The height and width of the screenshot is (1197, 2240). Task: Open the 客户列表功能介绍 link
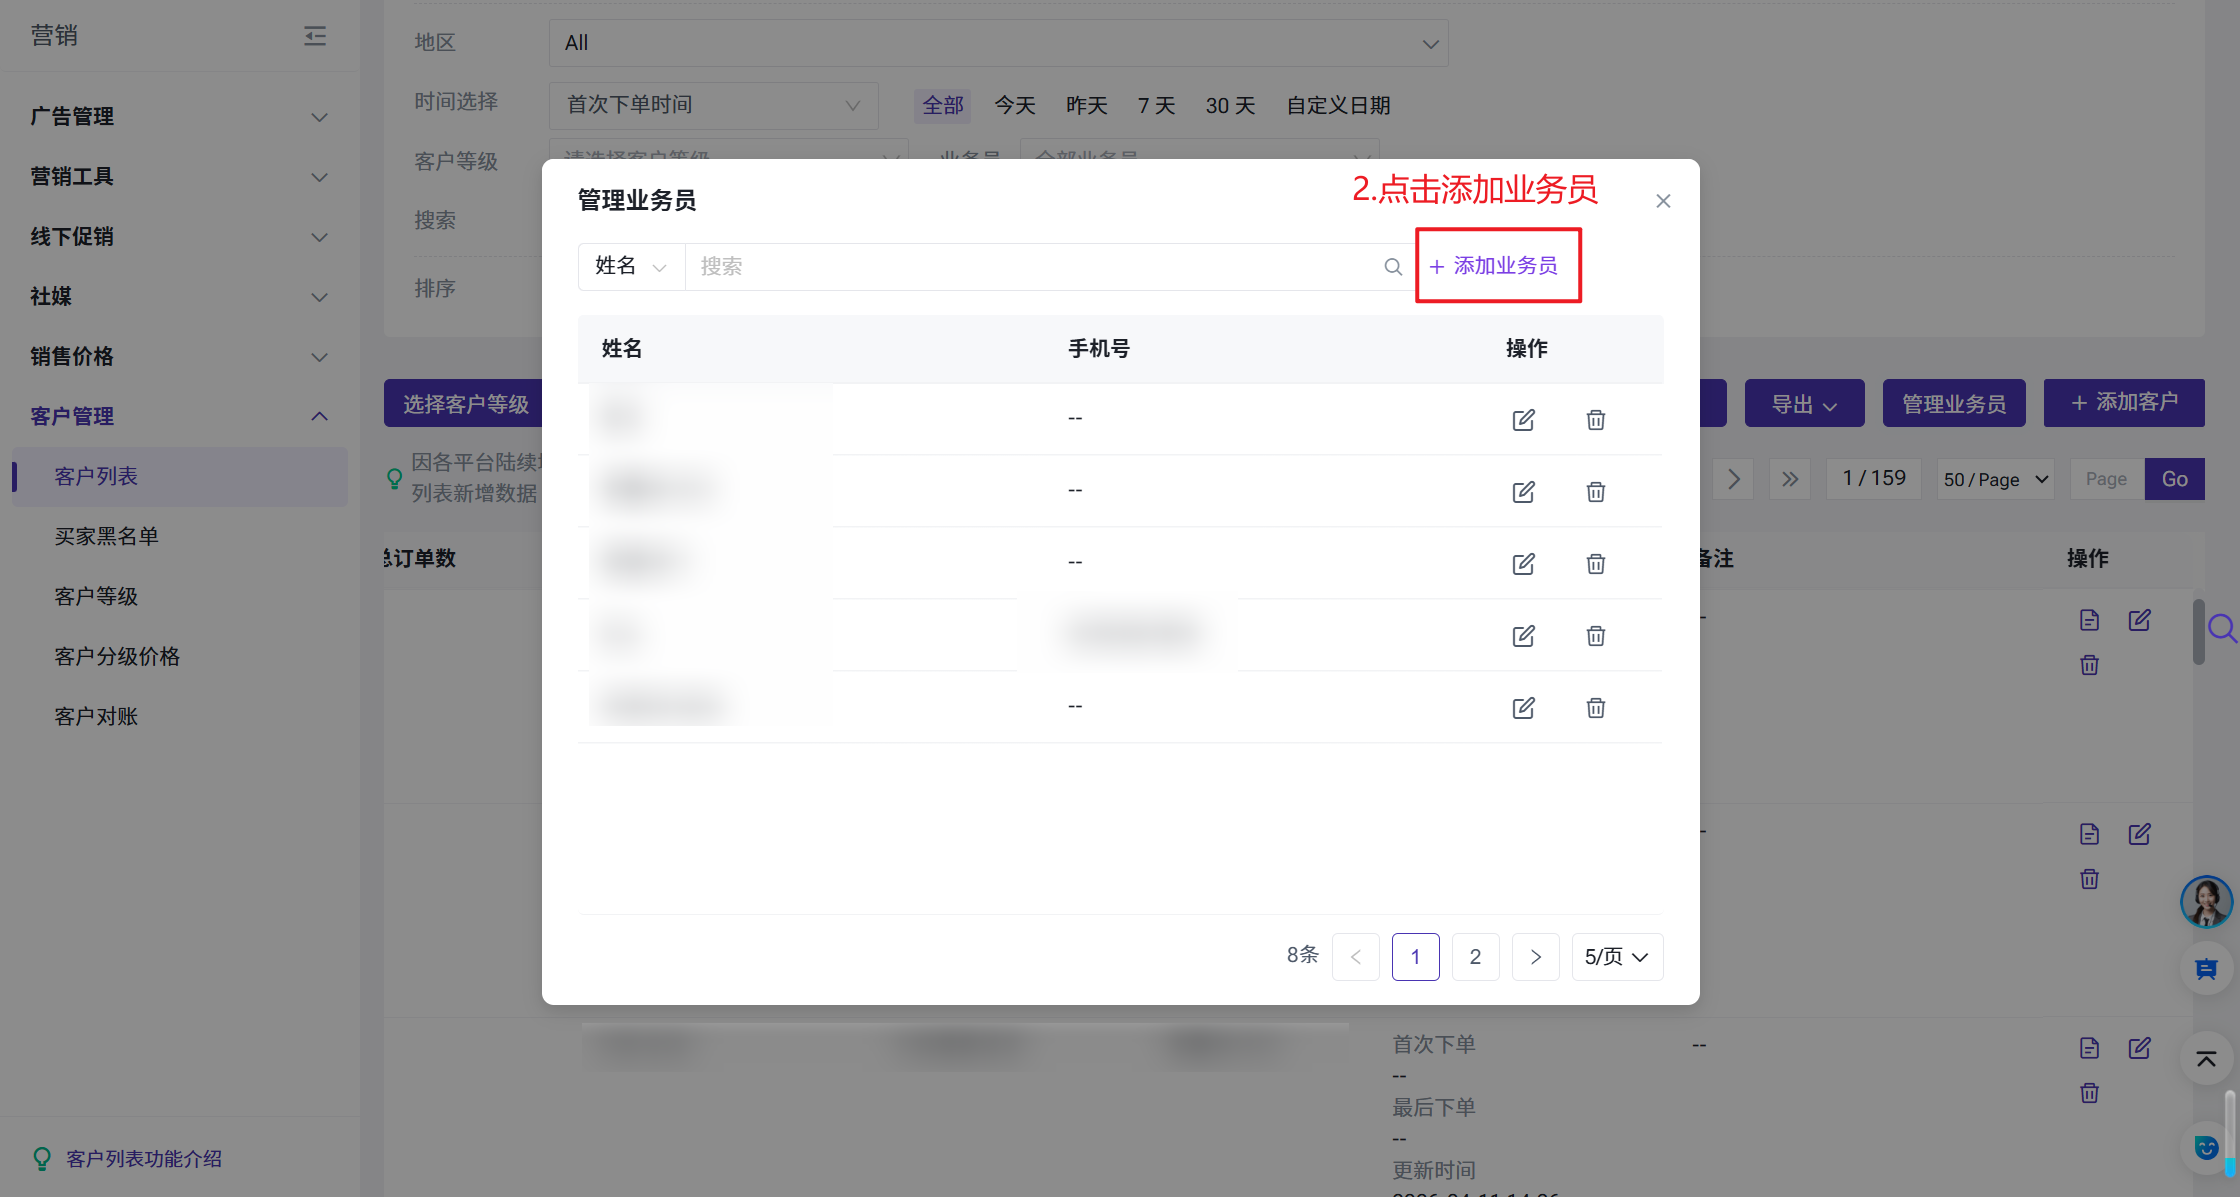pyautogui.click(x=144, y=1158)
